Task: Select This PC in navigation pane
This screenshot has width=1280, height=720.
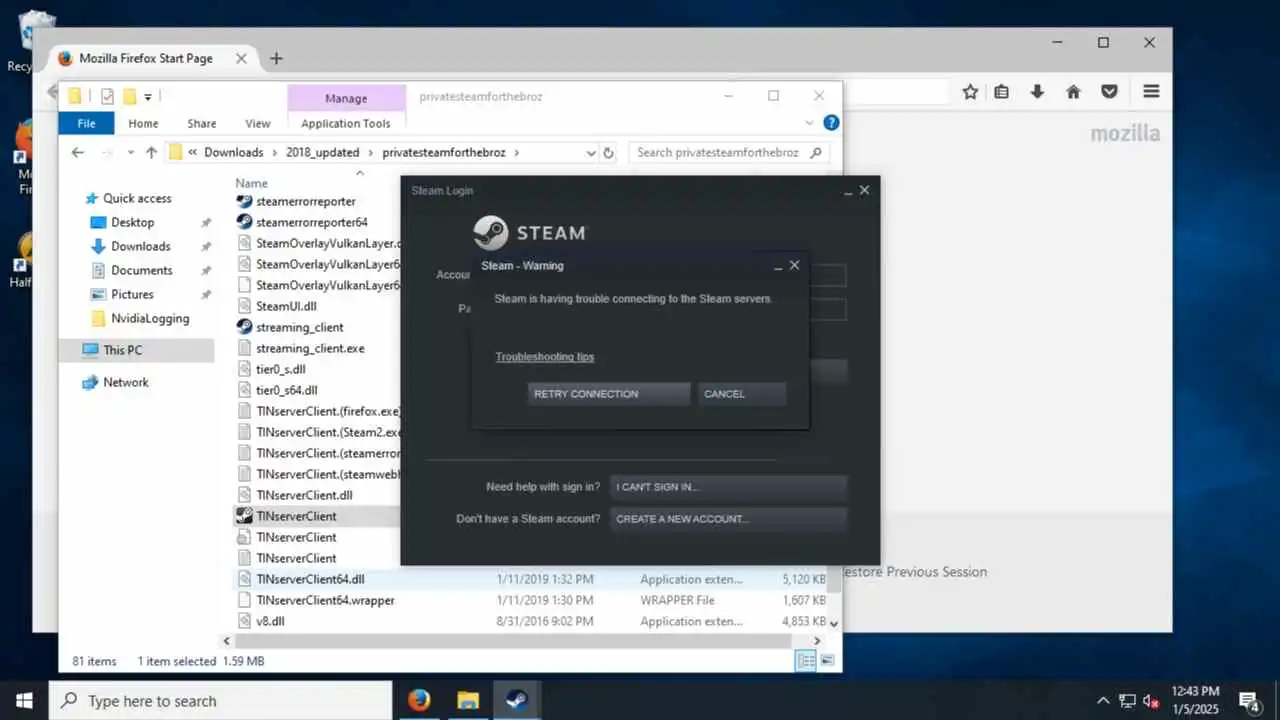Action: [x=138, y=350]
